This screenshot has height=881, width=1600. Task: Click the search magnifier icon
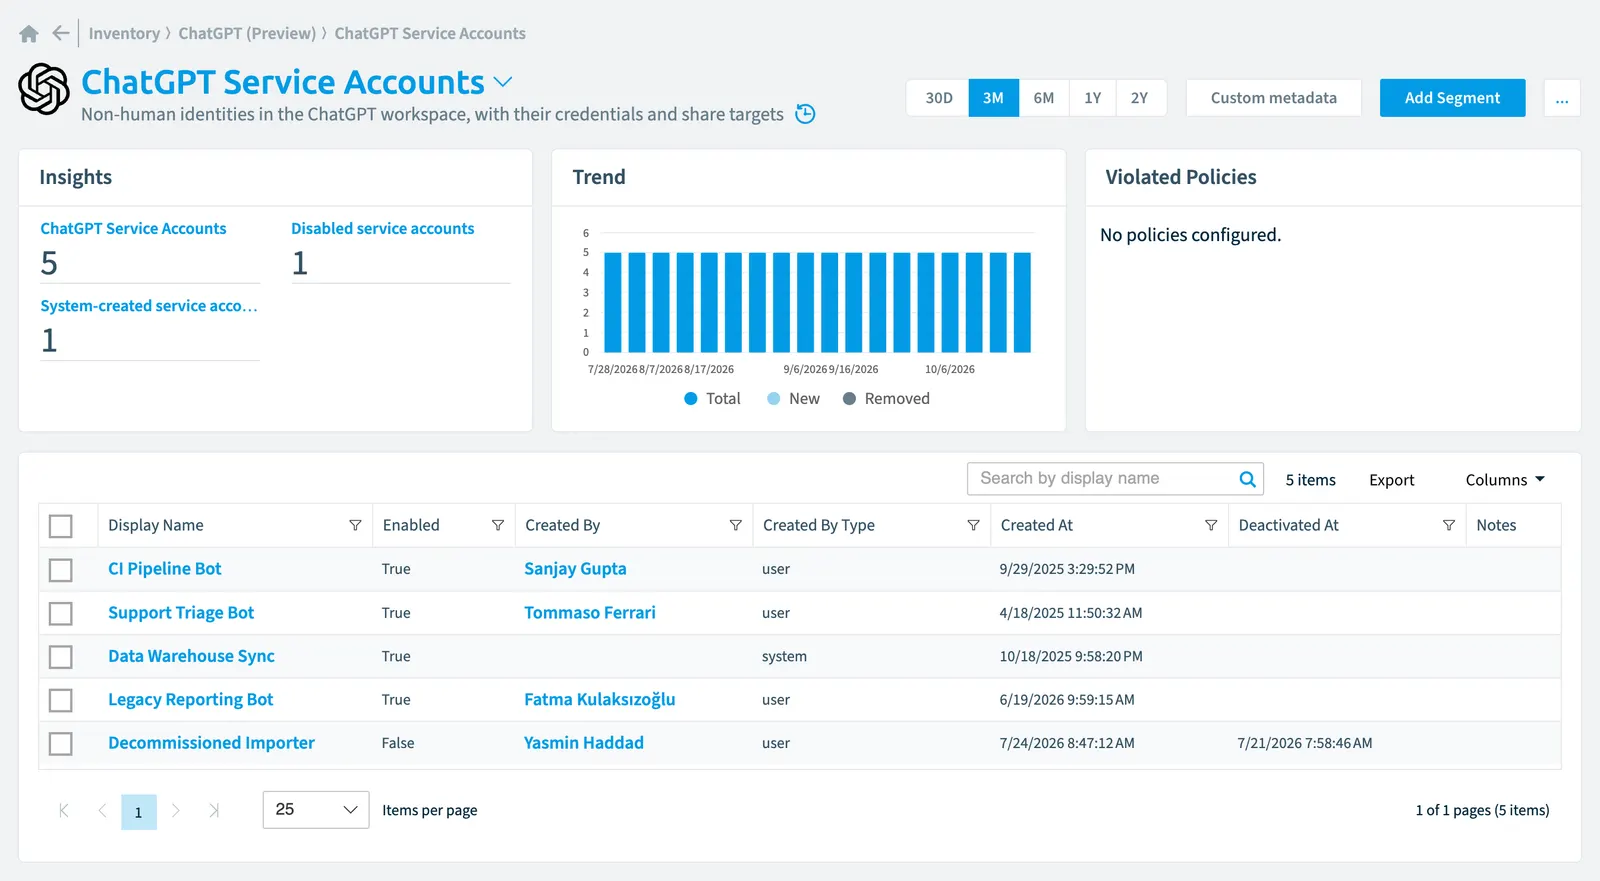(1247, 479)
